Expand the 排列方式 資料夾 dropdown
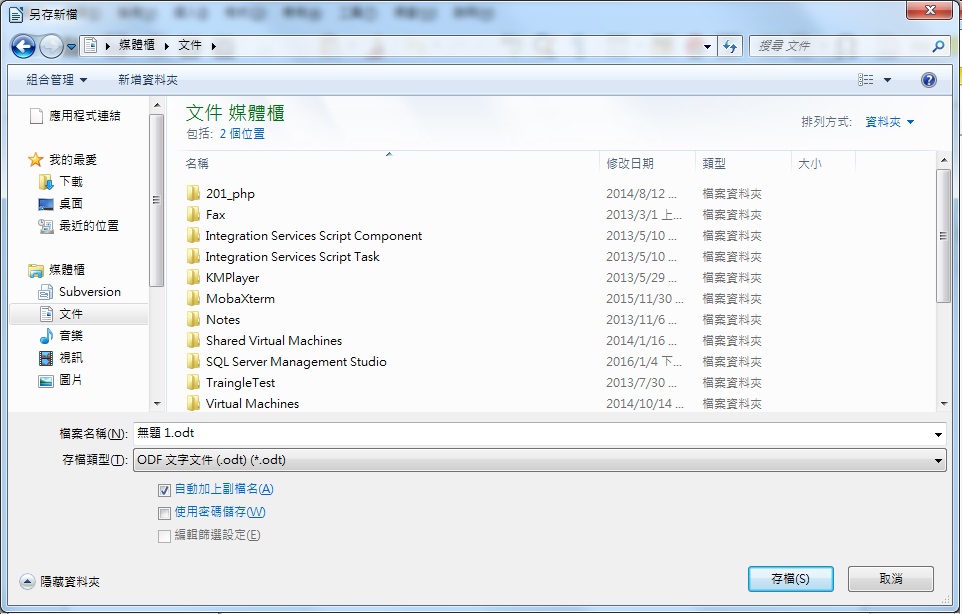962x614 pixels. 889,122
